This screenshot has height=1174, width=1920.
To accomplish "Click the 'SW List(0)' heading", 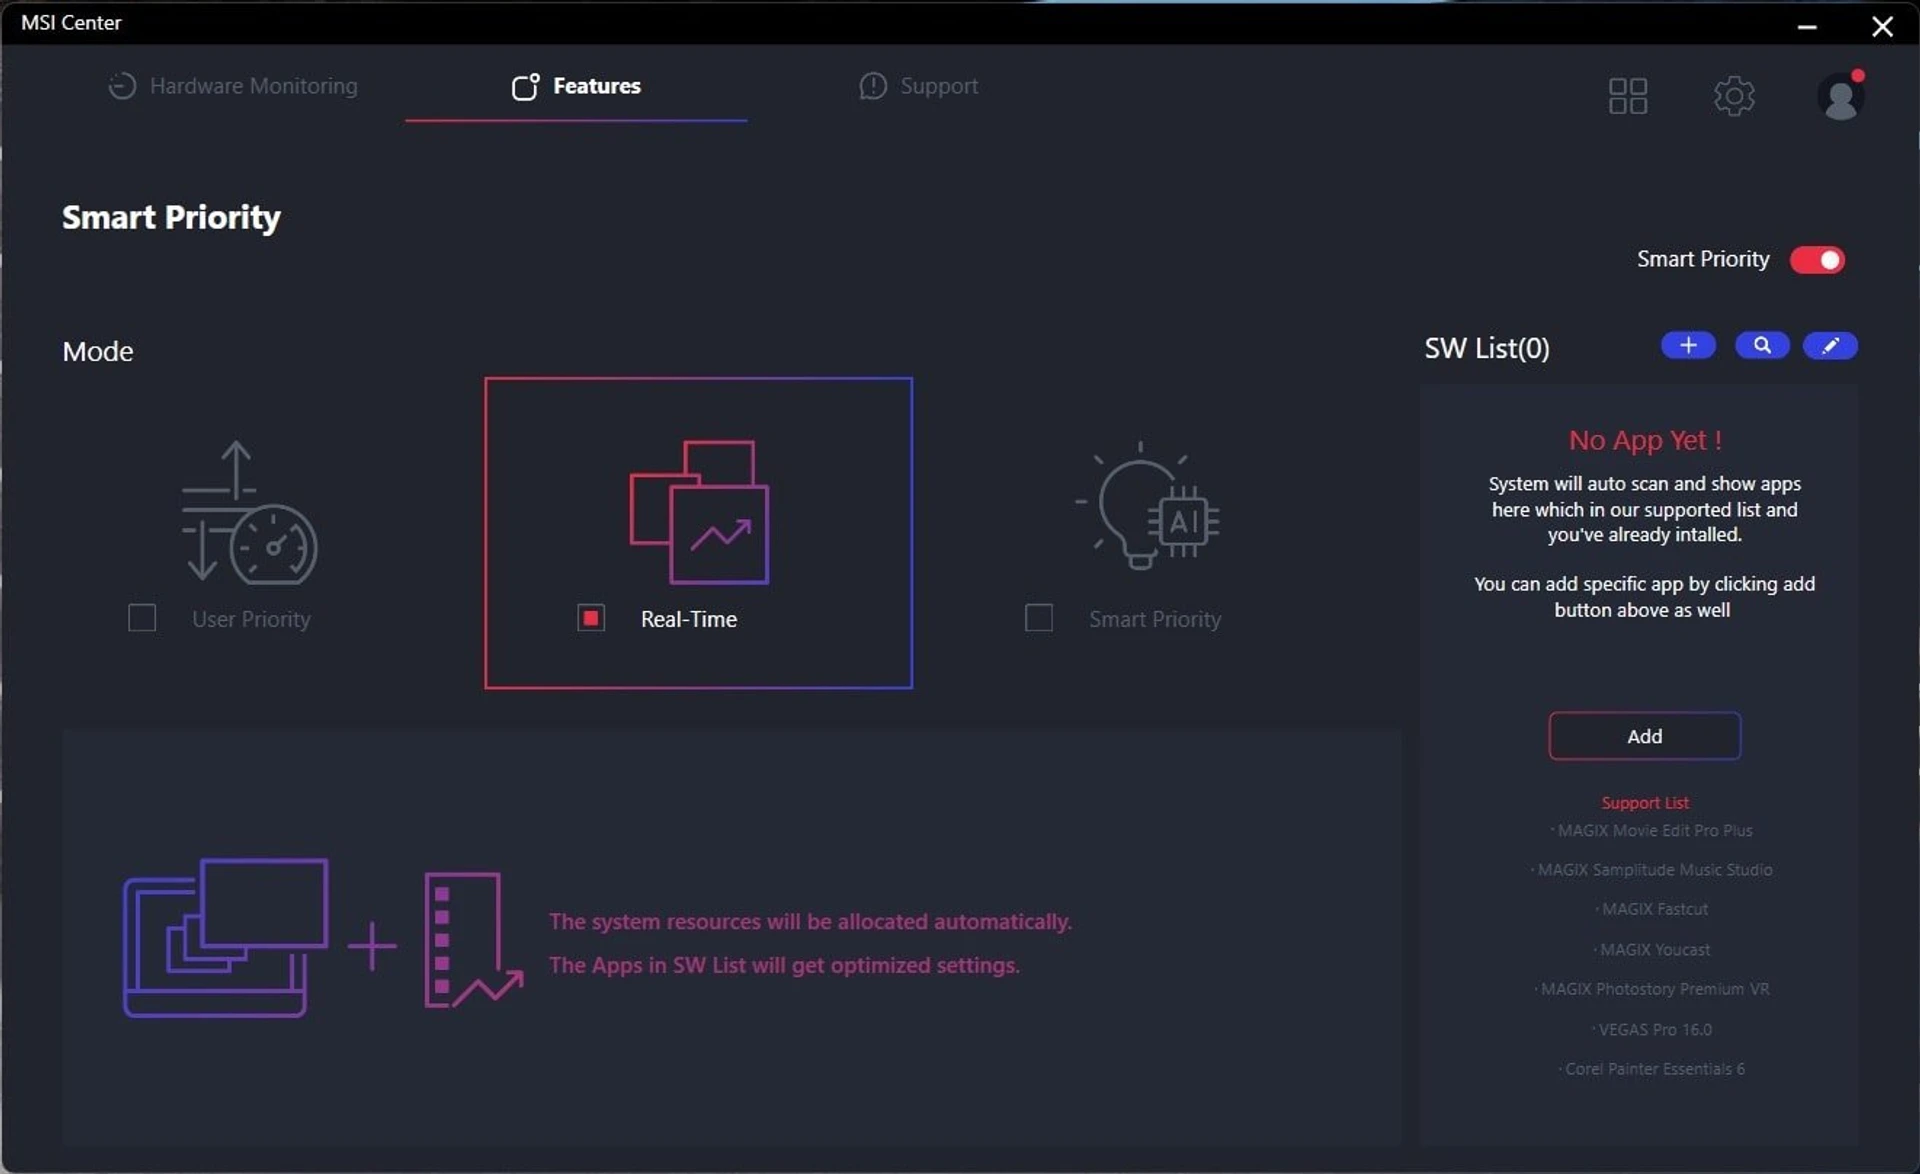I will tap(1487, 348).
